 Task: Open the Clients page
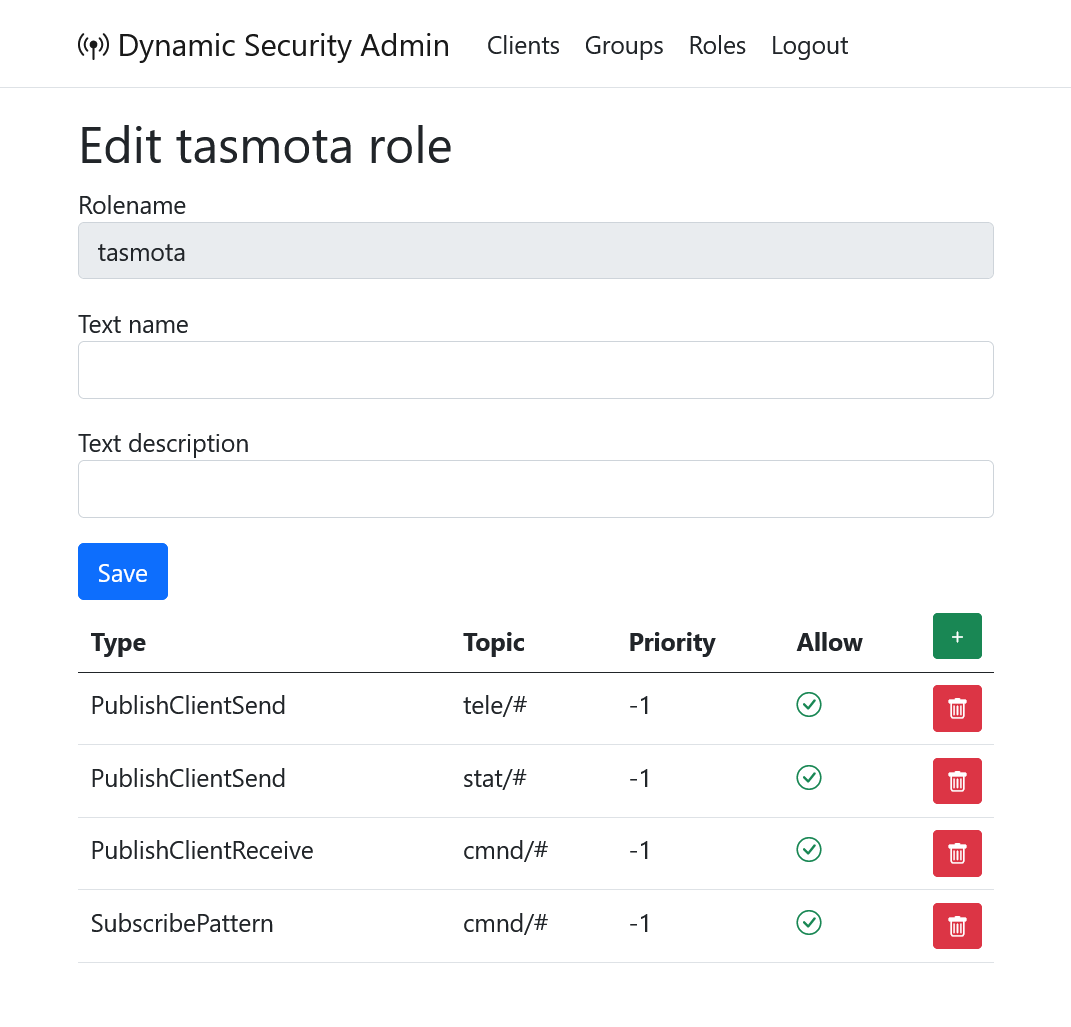[523, 46]
